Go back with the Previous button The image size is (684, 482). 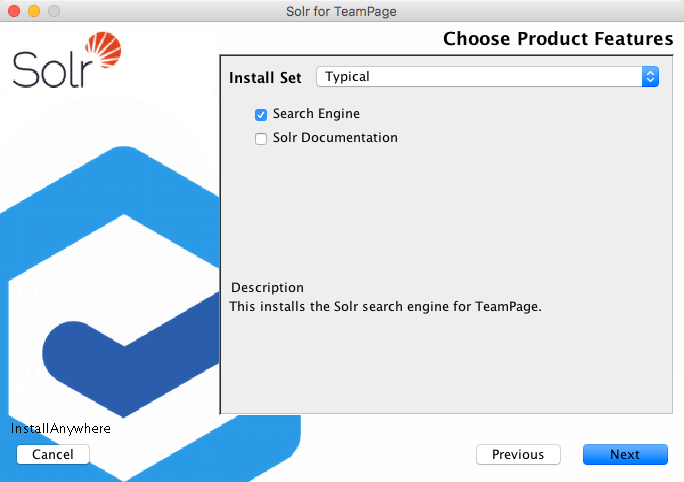click(x=518, y=455)
